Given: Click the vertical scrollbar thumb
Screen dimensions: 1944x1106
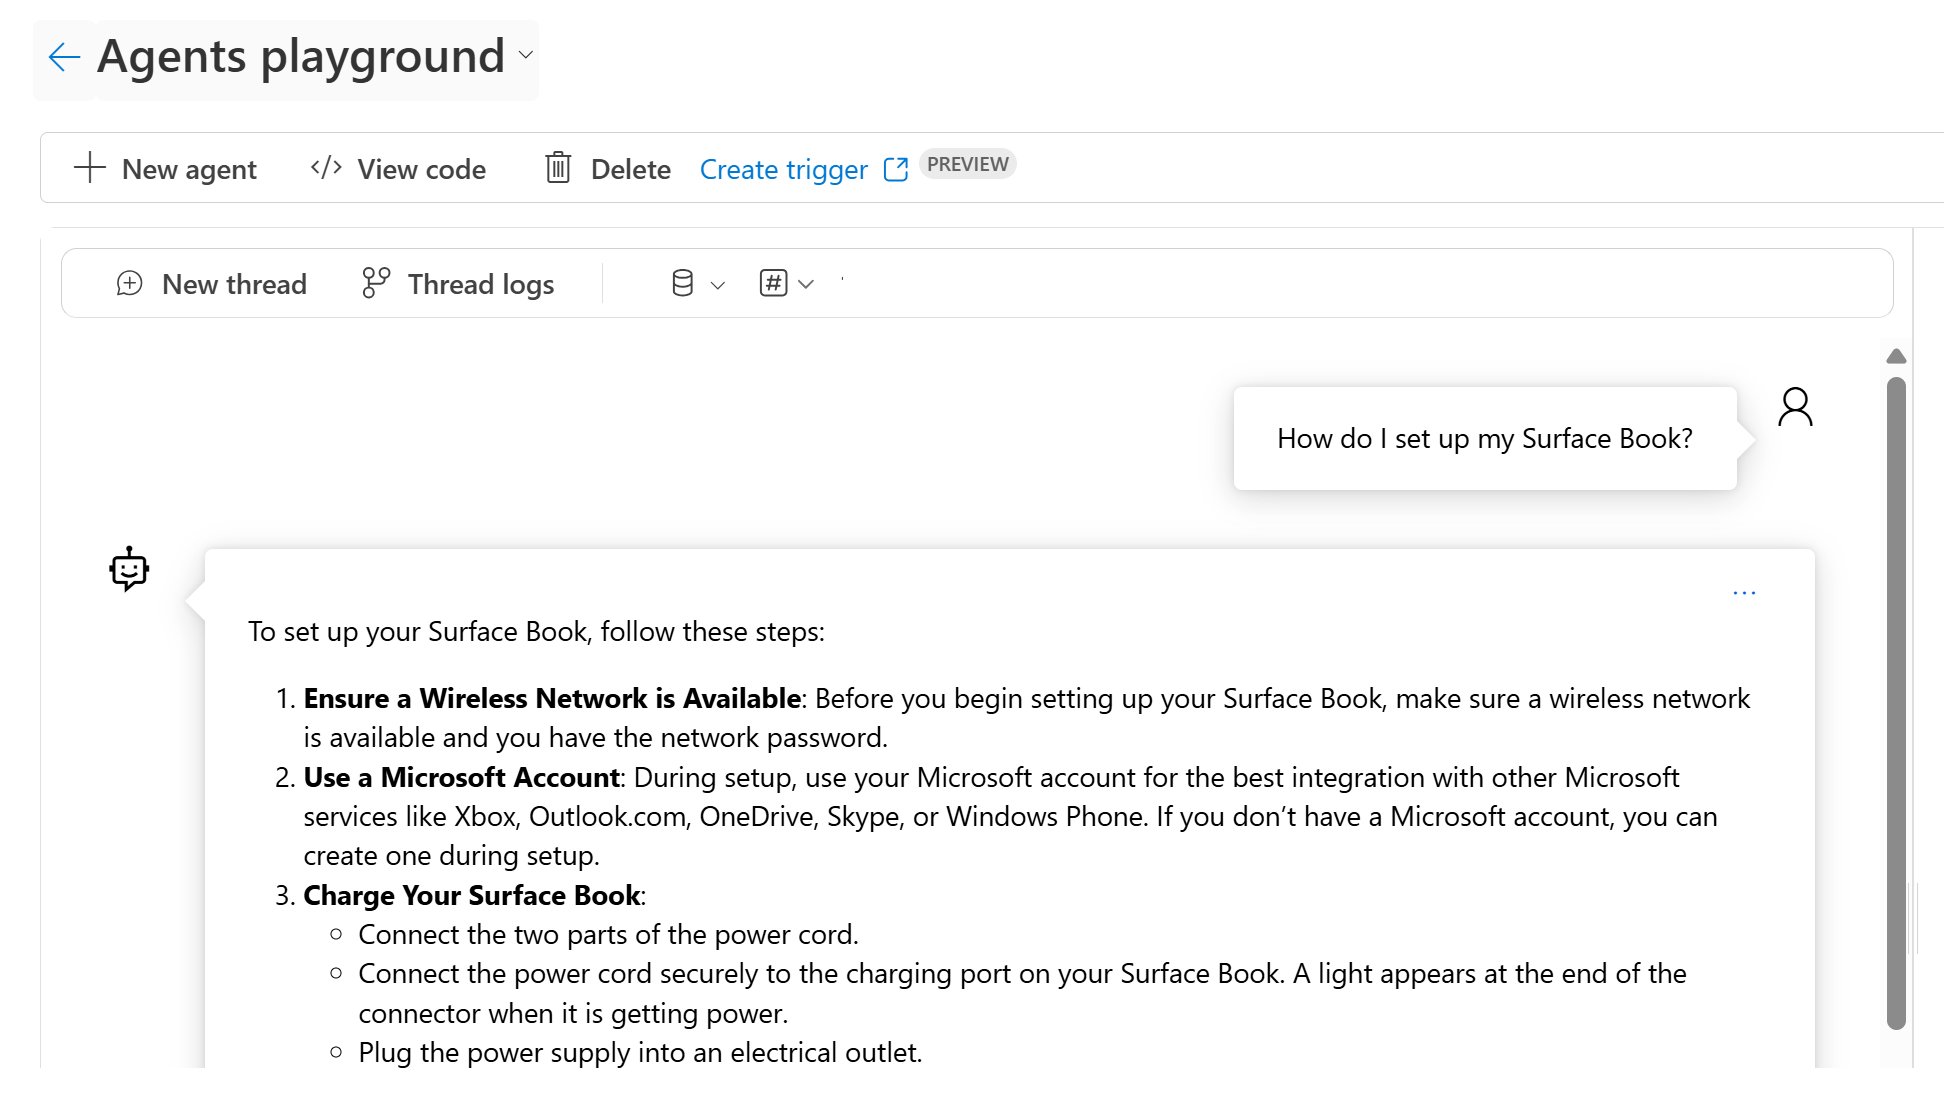Looking at the screenshot, I should tap(1895, 700).
